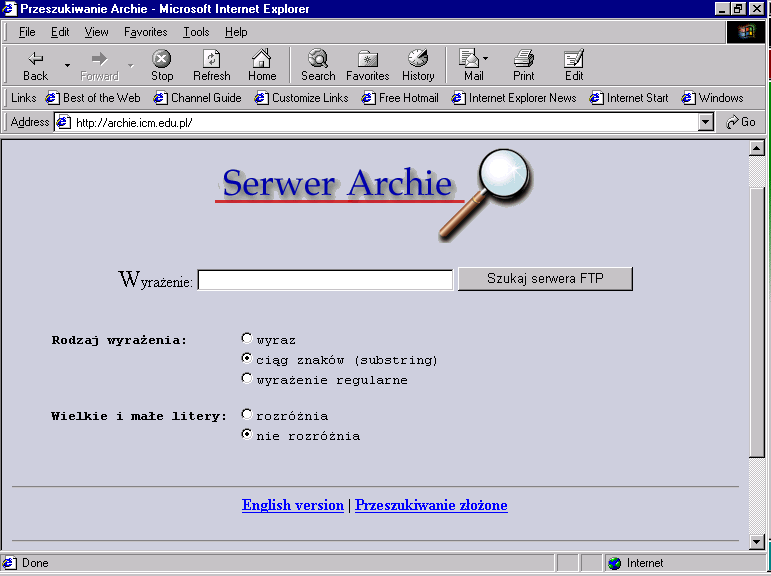
Task: Expand the Address bar dropdown arrow
Action: pyautogui.click(x=706, y=122)
